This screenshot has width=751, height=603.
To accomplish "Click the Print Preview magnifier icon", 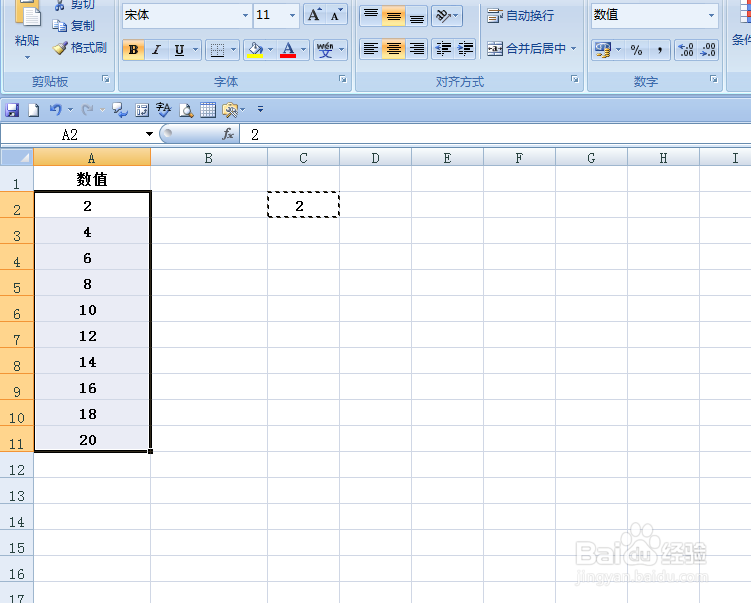I will 186,110.
